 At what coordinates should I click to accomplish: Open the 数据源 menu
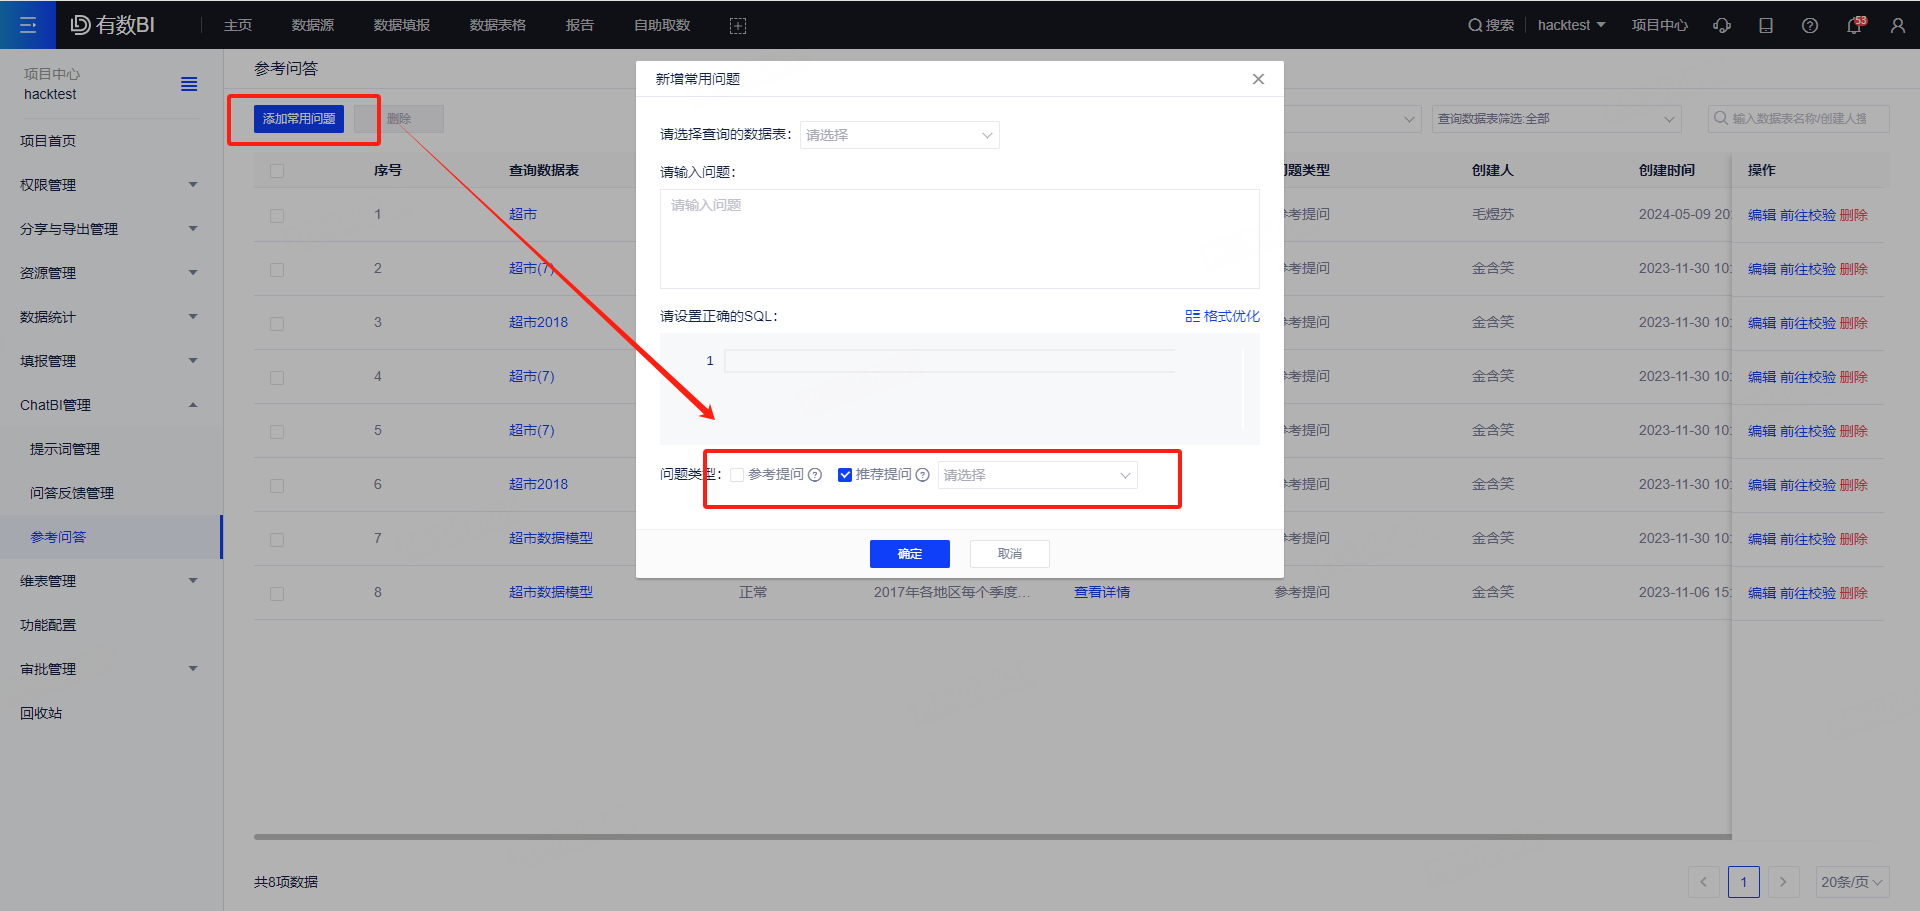pyautogui.click(x=313, y=25)
